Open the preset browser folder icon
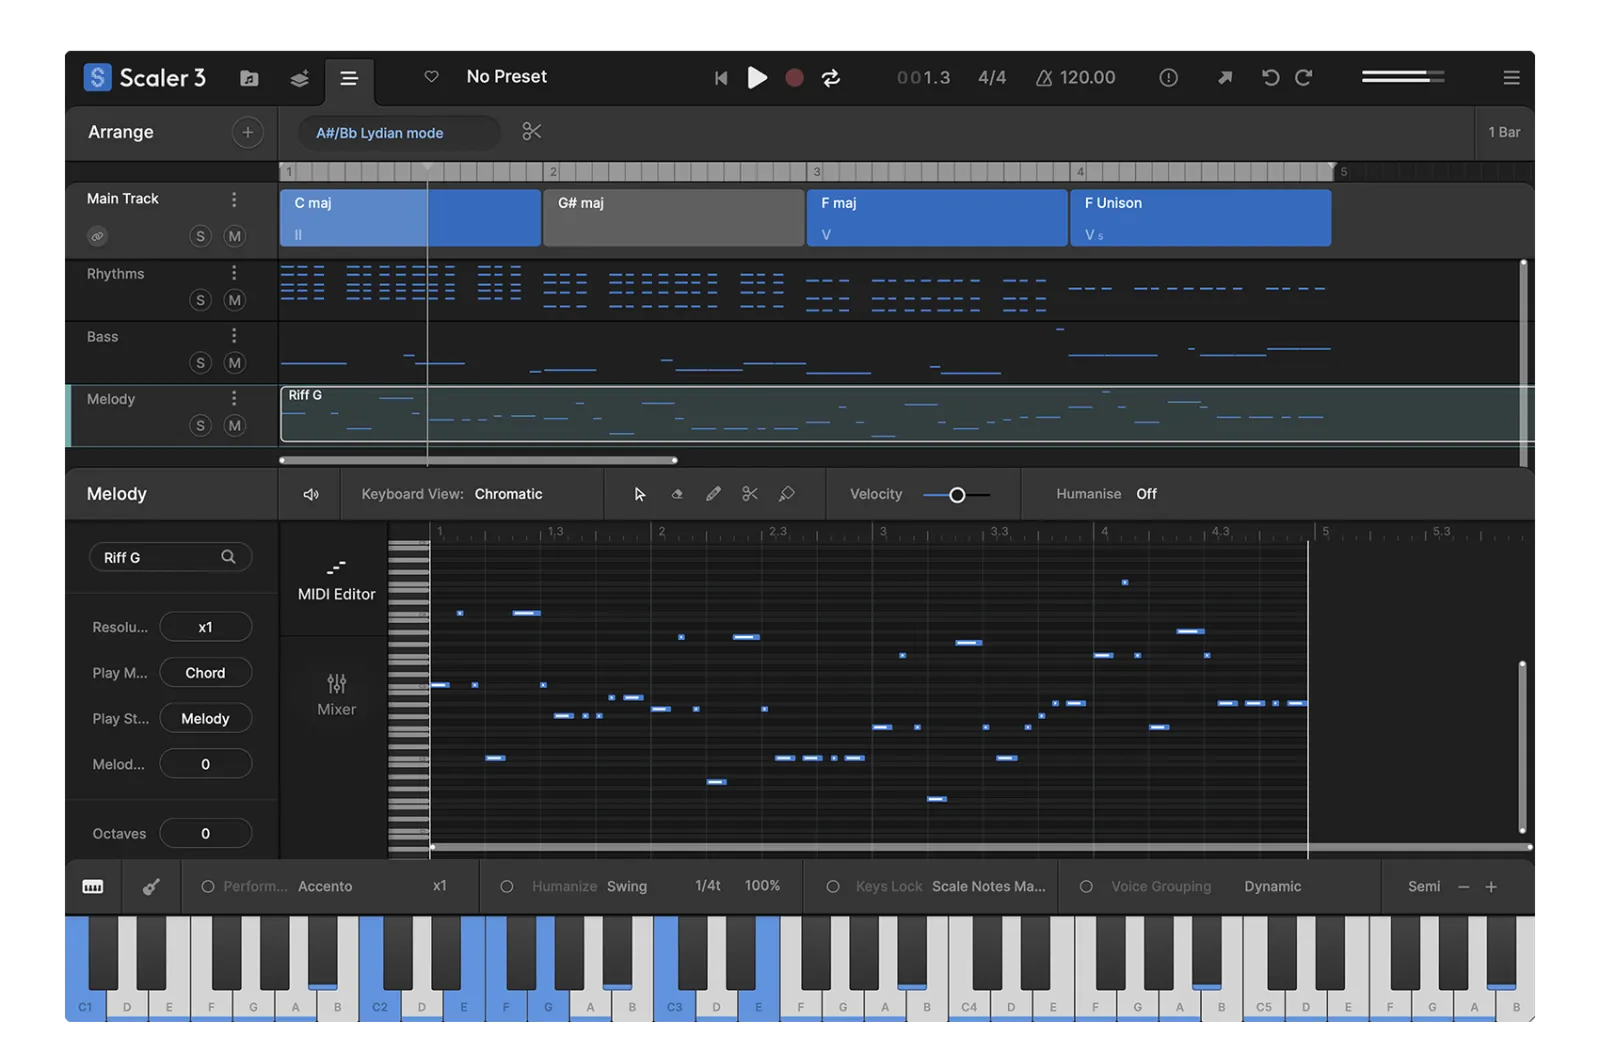 [x=249, y=78]
